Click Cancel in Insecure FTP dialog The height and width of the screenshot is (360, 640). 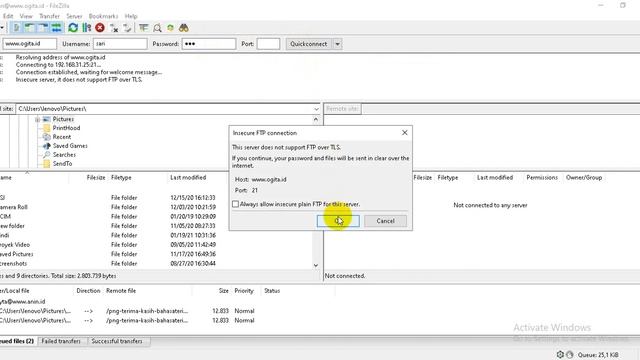pos(385,221)
